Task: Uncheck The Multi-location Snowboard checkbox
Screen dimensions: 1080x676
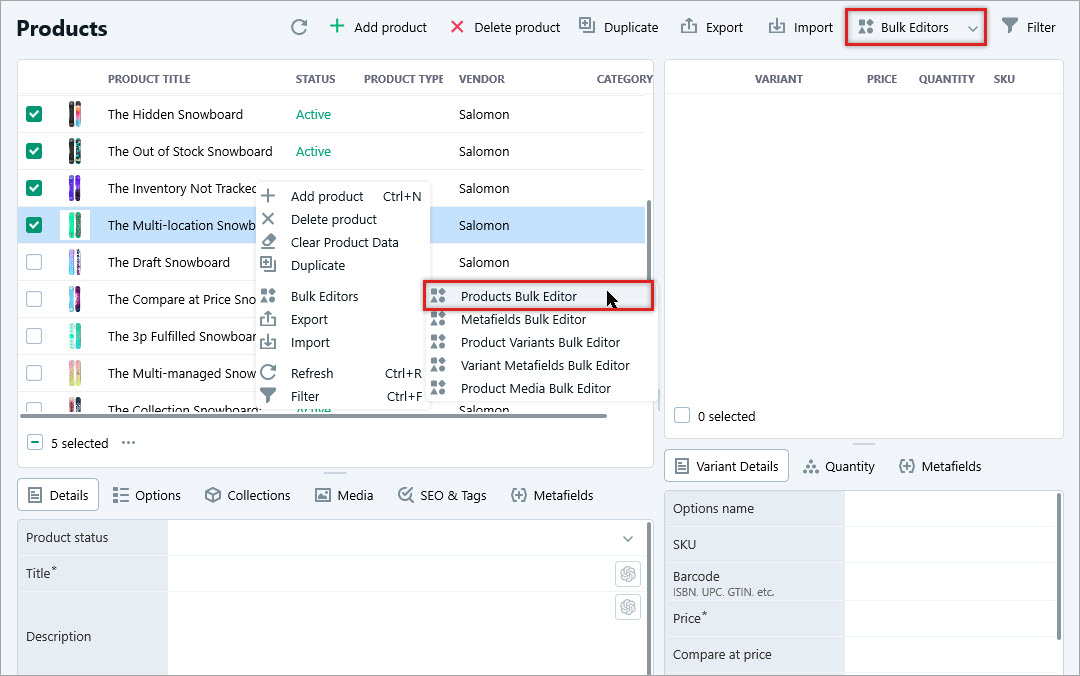Action: 34,225
